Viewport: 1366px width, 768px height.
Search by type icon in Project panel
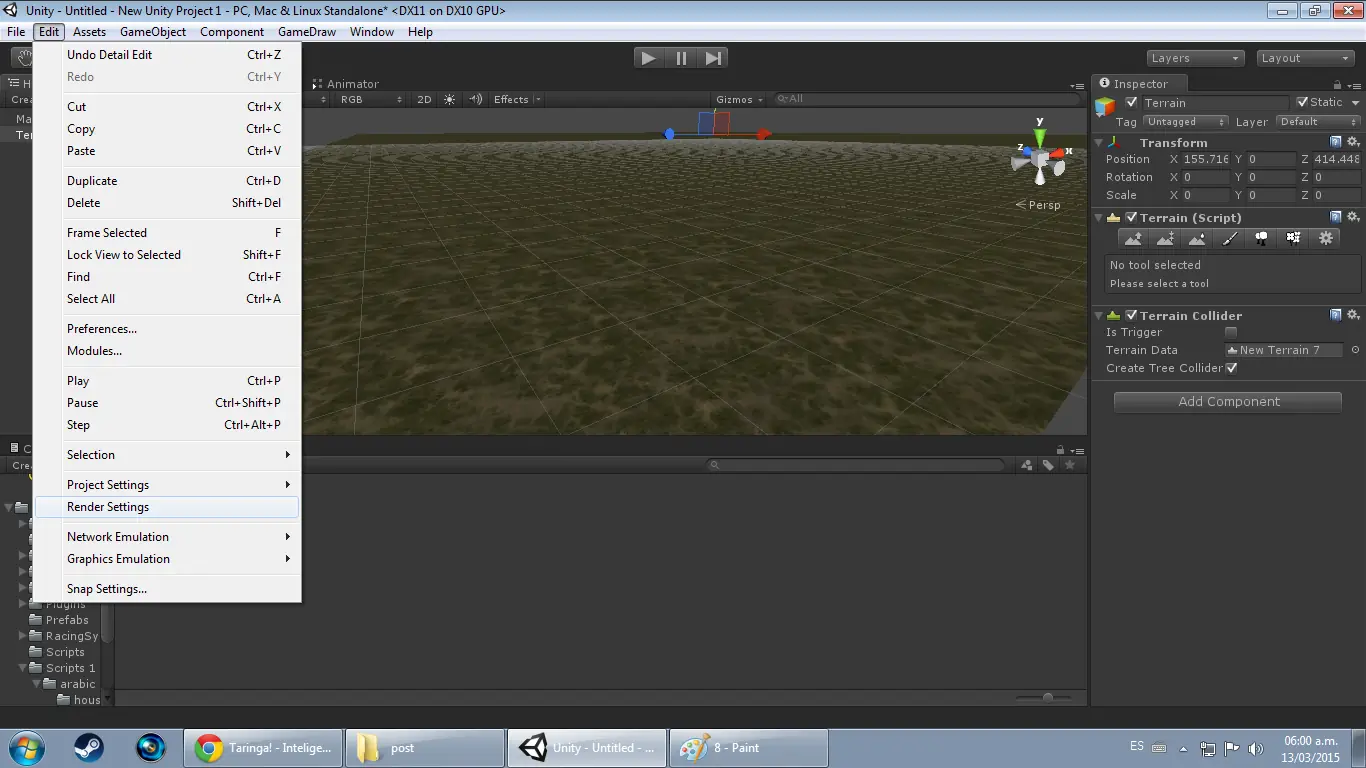point(1027,465)
